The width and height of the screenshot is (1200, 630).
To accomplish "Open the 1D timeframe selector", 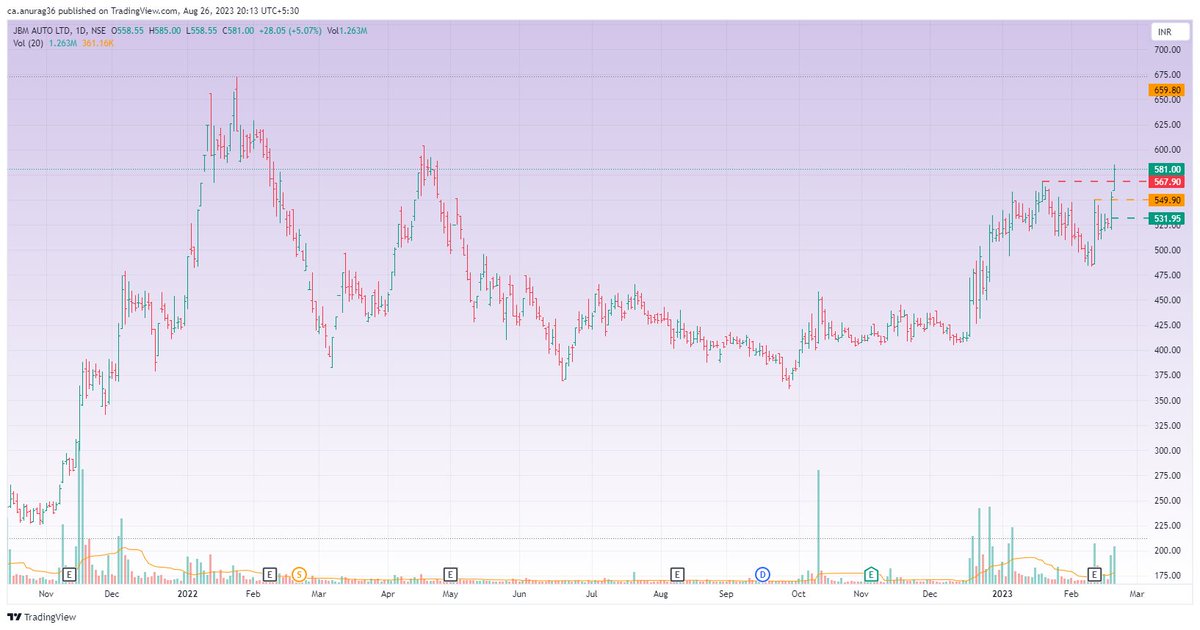I will point(80,30).
